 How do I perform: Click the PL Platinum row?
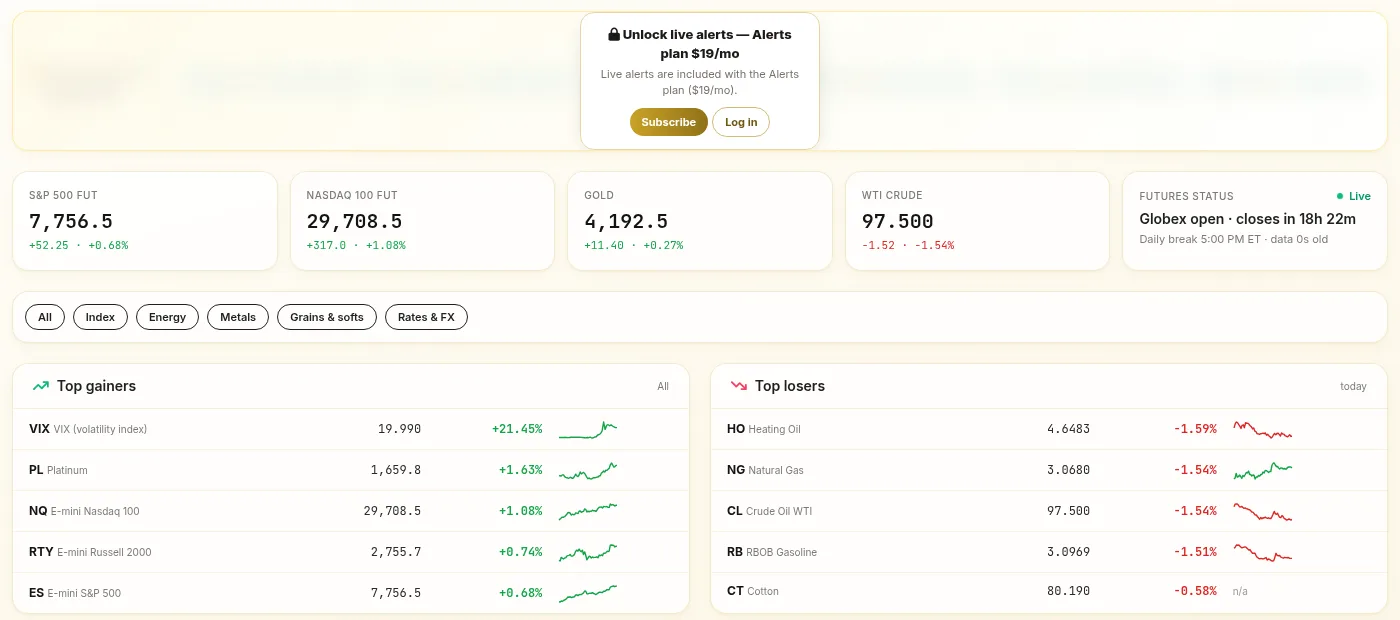(351, 470)
